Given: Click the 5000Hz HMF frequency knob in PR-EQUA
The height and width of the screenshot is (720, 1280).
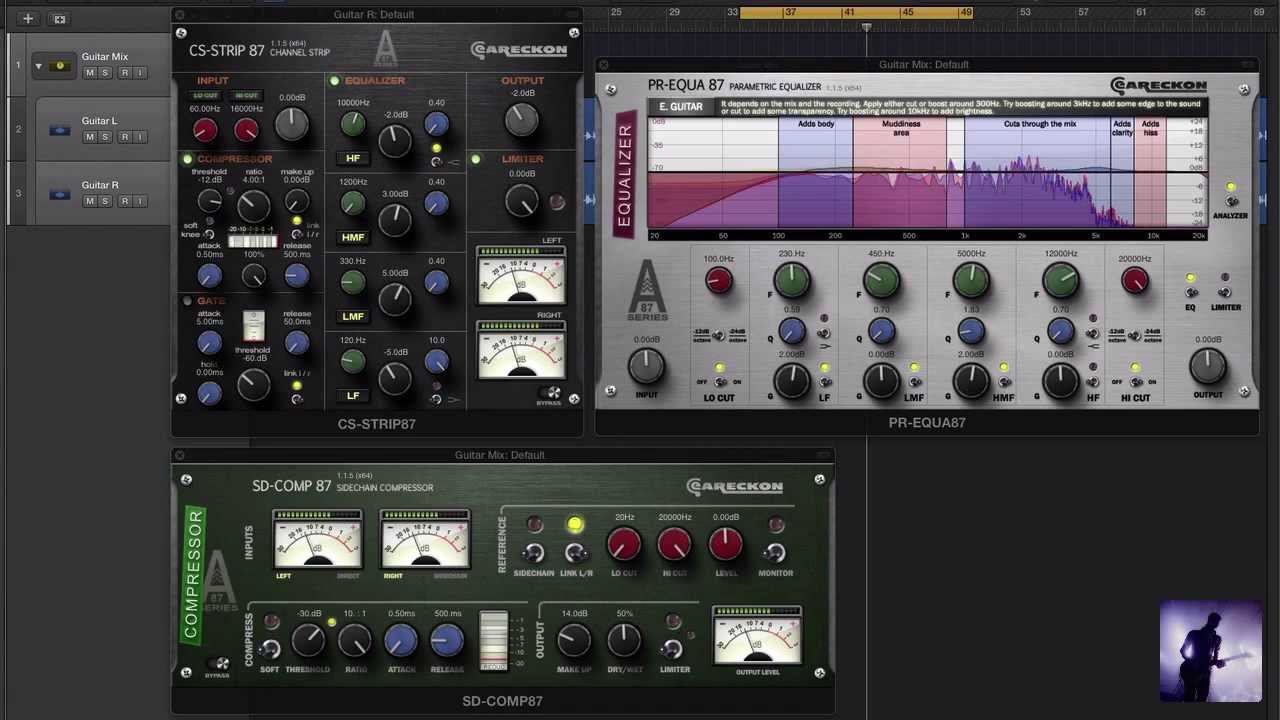Looking at the screenshot, I should (x=971, y=281).
